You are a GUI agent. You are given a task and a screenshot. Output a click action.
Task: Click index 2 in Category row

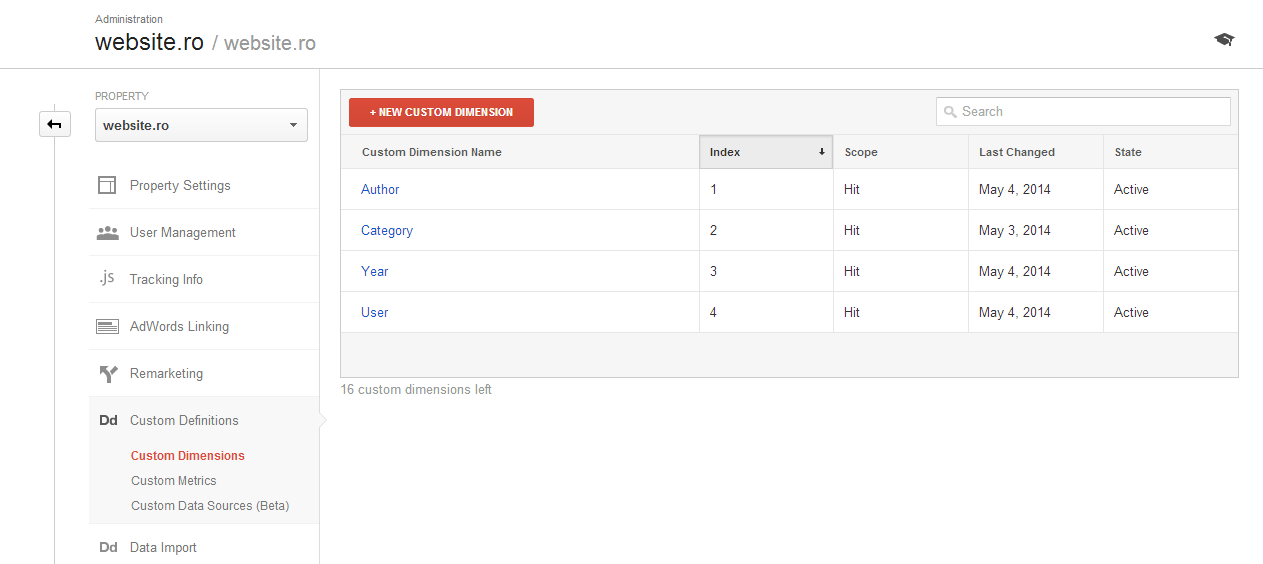(x=713, y=230)
